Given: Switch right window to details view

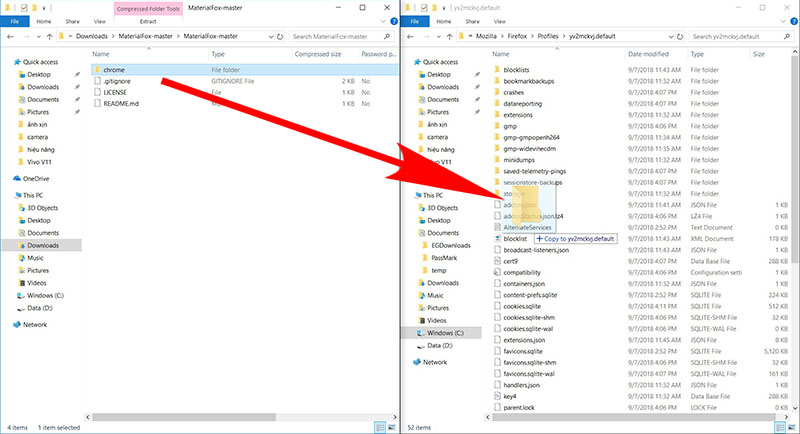Looking at the screenshot, I should (x=780, y=427).
